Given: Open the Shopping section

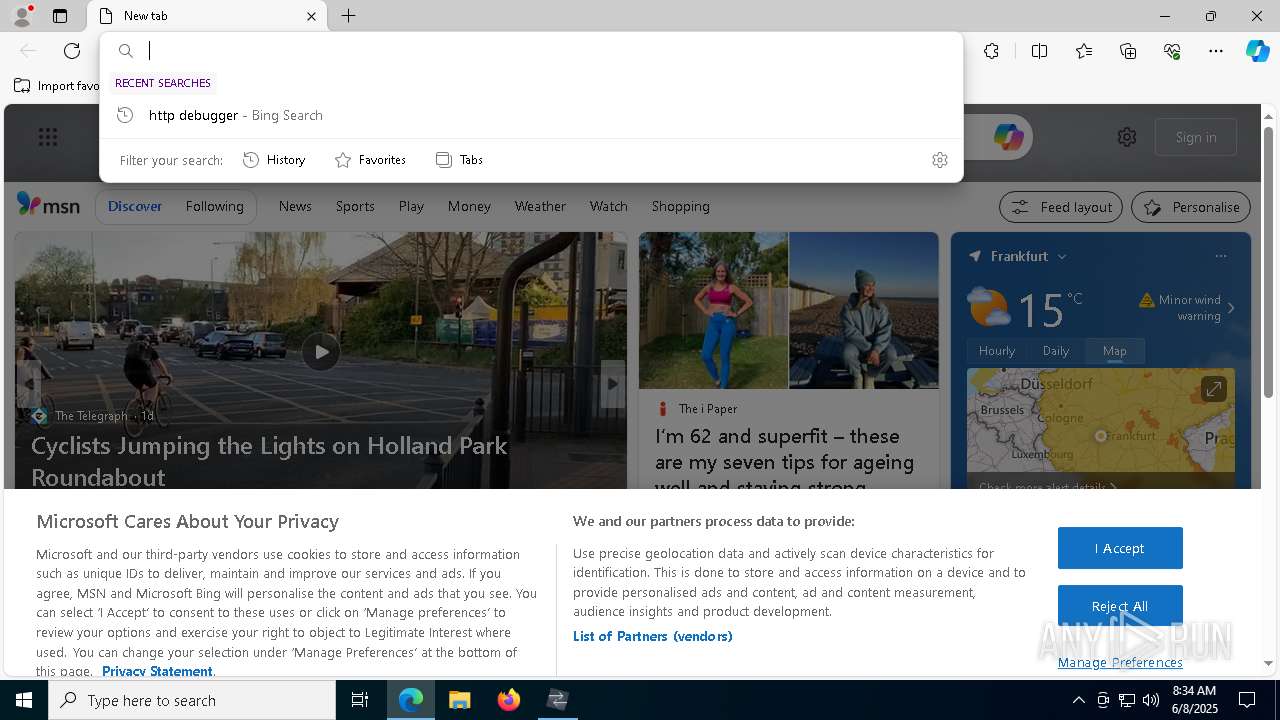Looking at the screenshot, I should click(680, 206).
